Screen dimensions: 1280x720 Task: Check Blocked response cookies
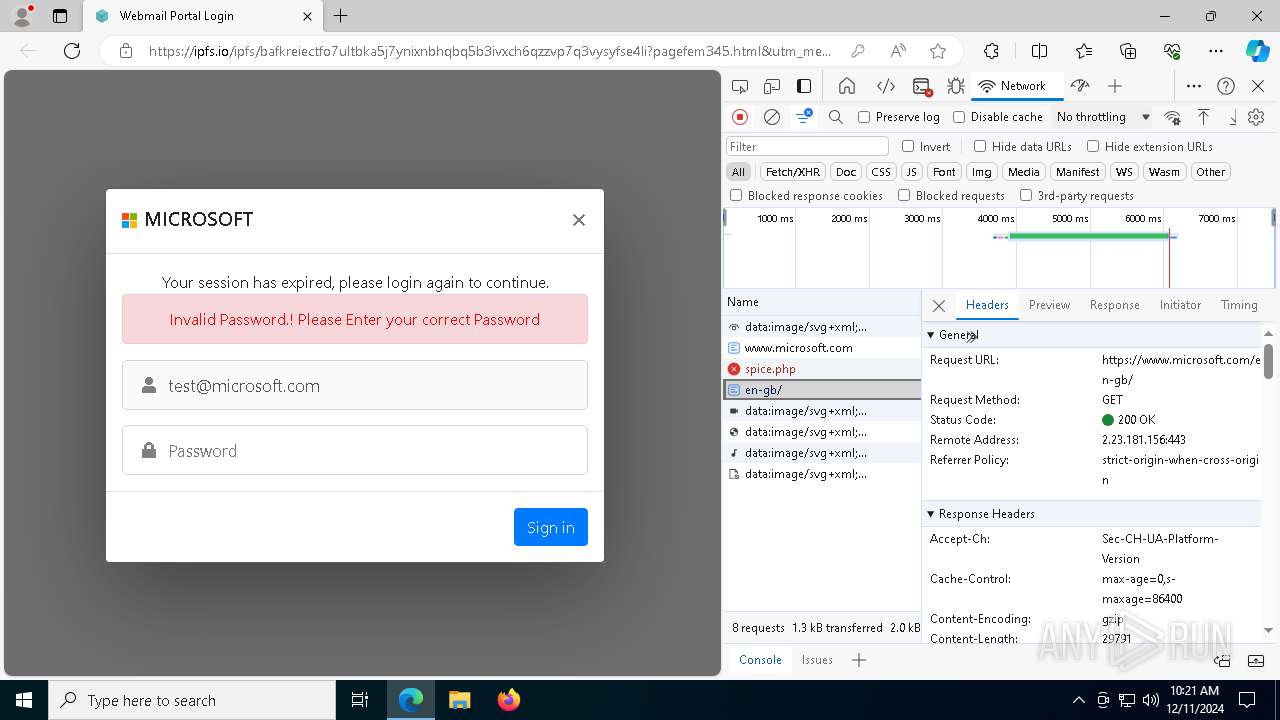(x=736, y=196)
